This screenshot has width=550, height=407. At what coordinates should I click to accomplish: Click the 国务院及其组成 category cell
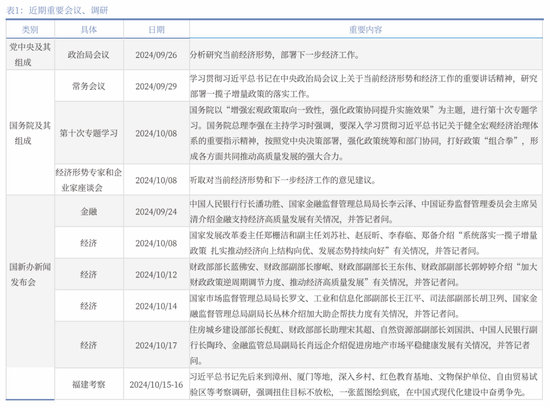click(30, 133)
